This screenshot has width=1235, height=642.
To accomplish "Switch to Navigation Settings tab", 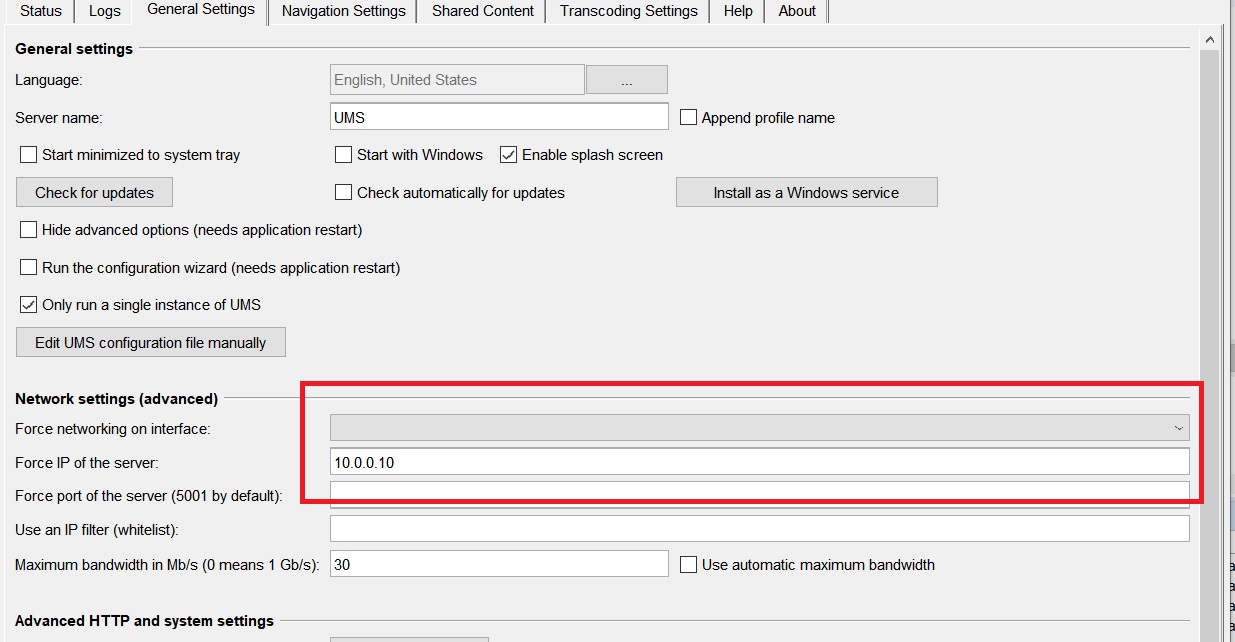I will (343, 11).
